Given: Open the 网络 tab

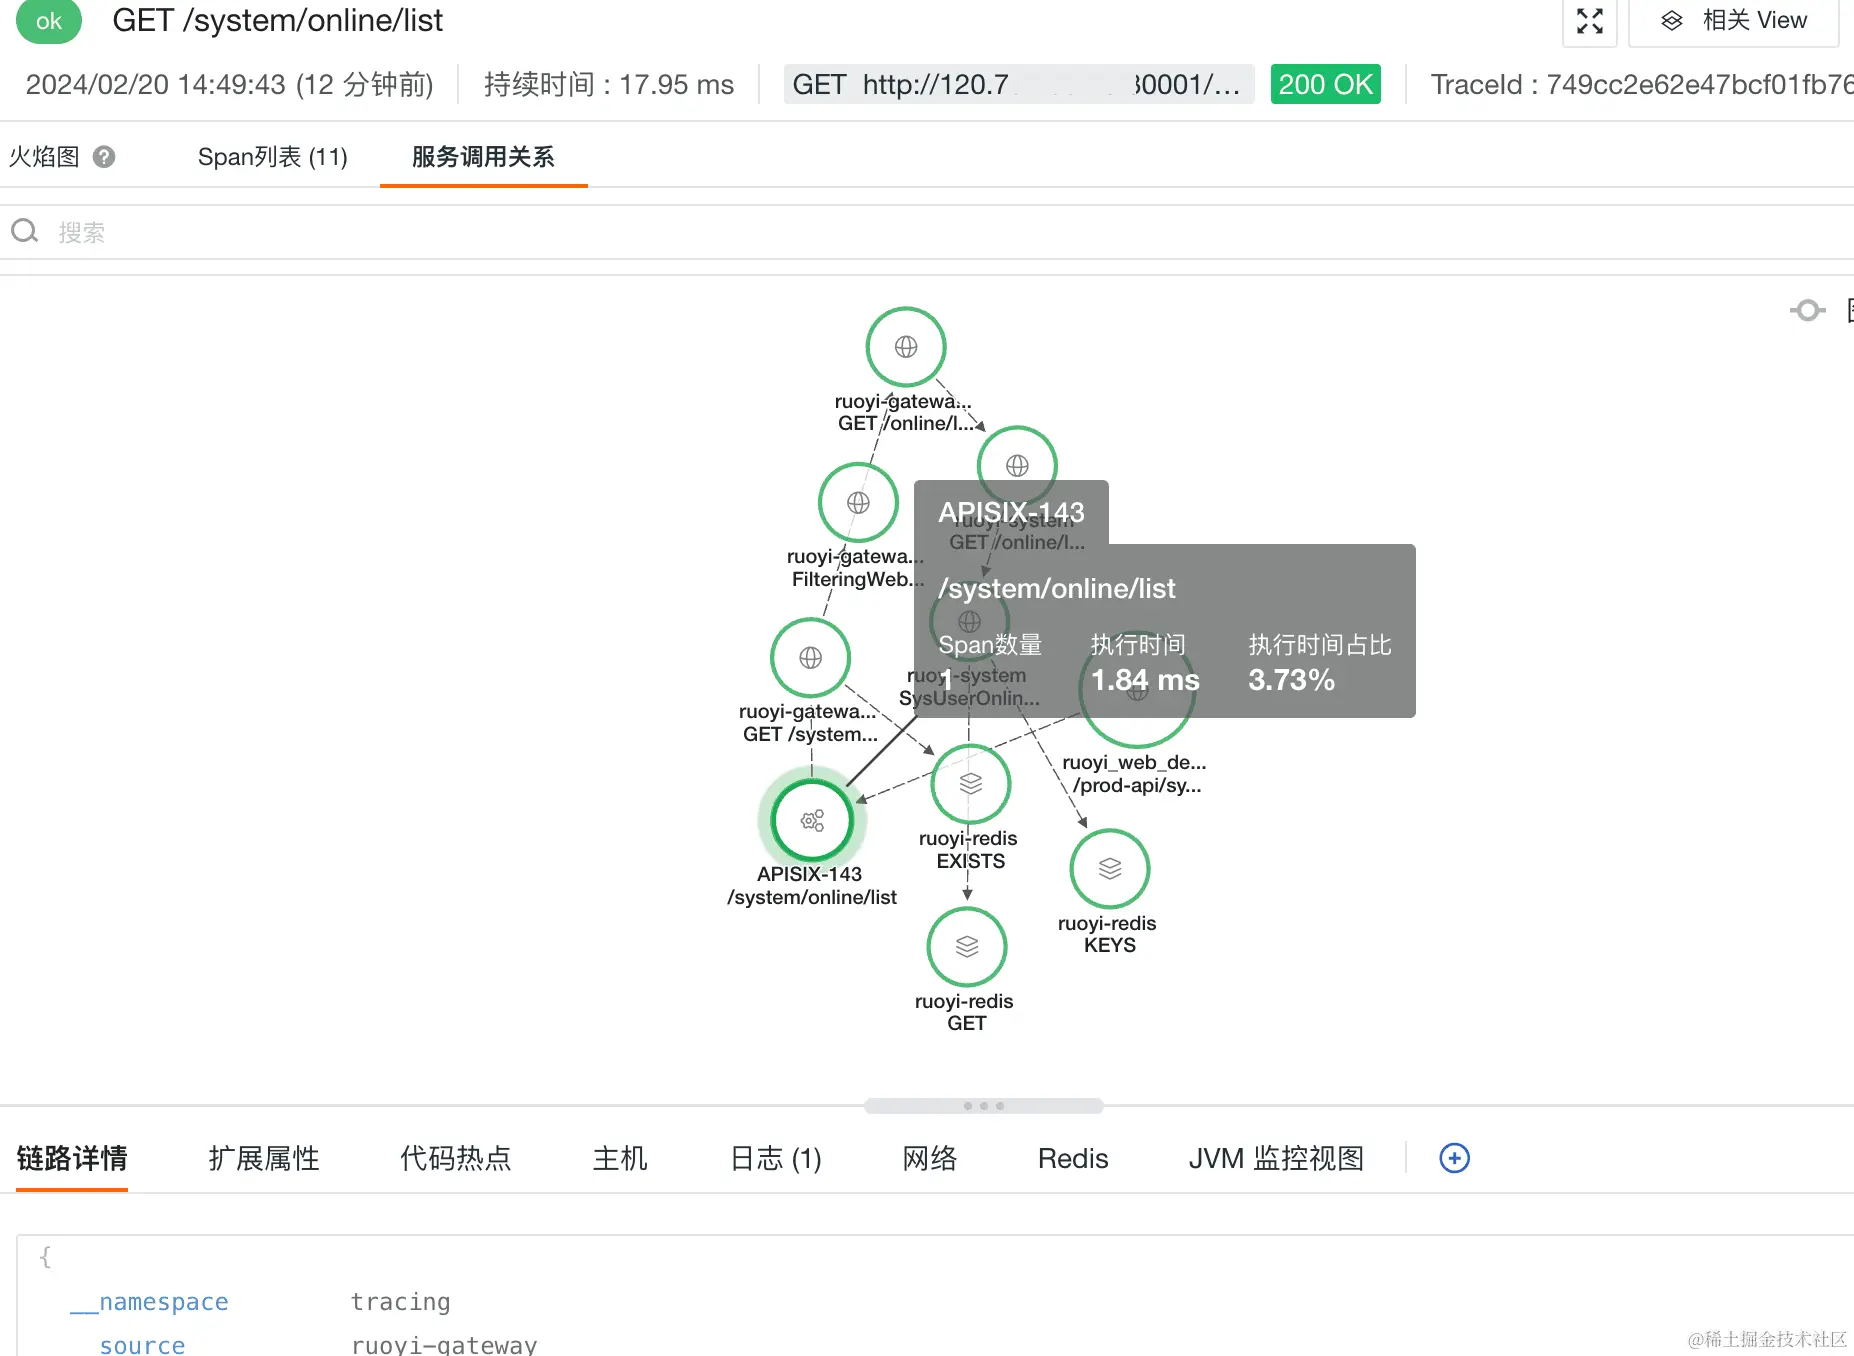Looking at the screenshot, I should (930, 1158).
